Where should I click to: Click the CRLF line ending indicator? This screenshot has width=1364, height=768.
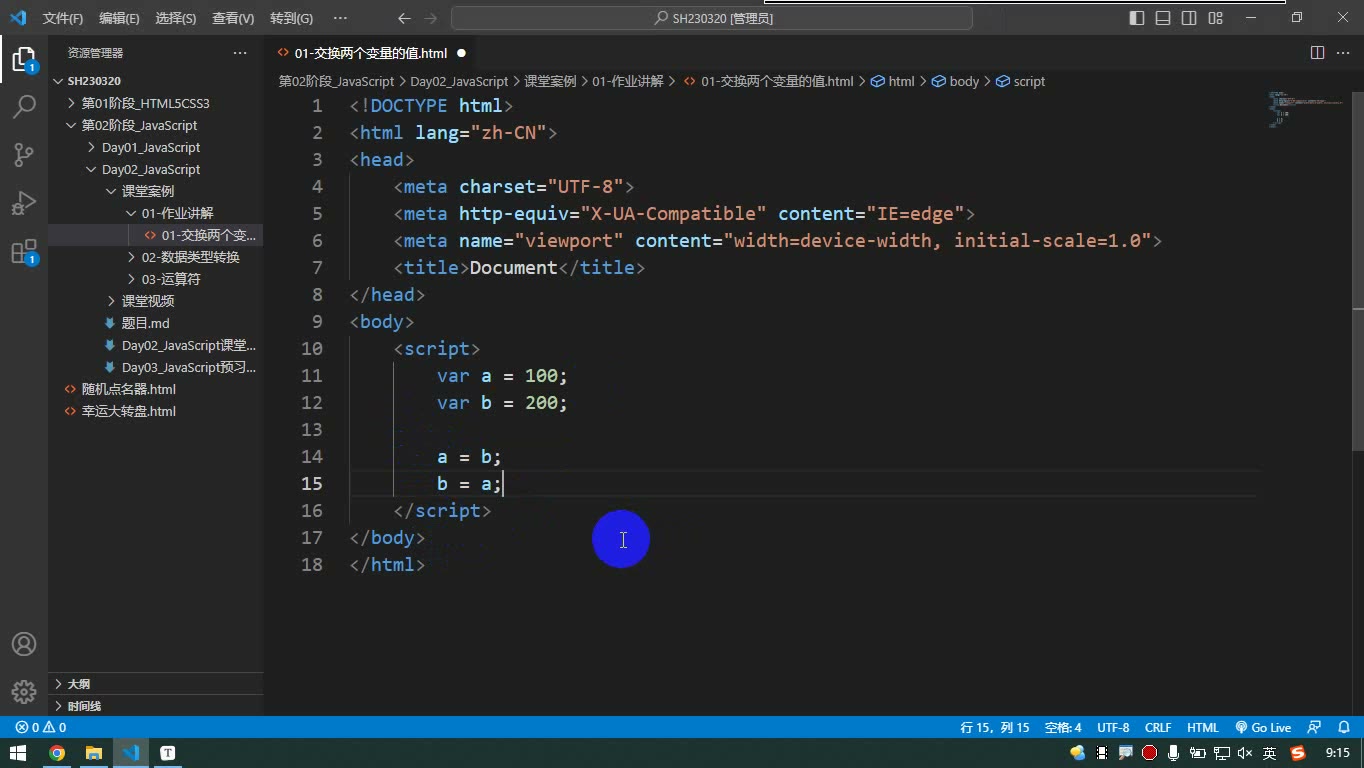coord(1158,728)
